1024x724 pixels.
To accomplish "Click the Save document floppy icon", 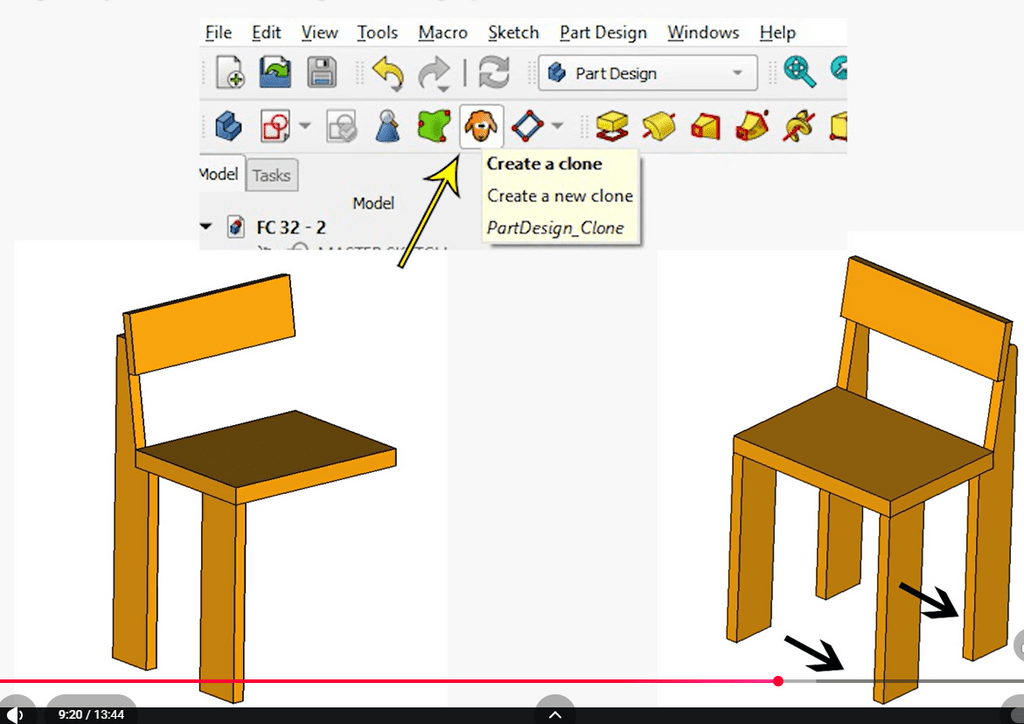I will (321, 73).
